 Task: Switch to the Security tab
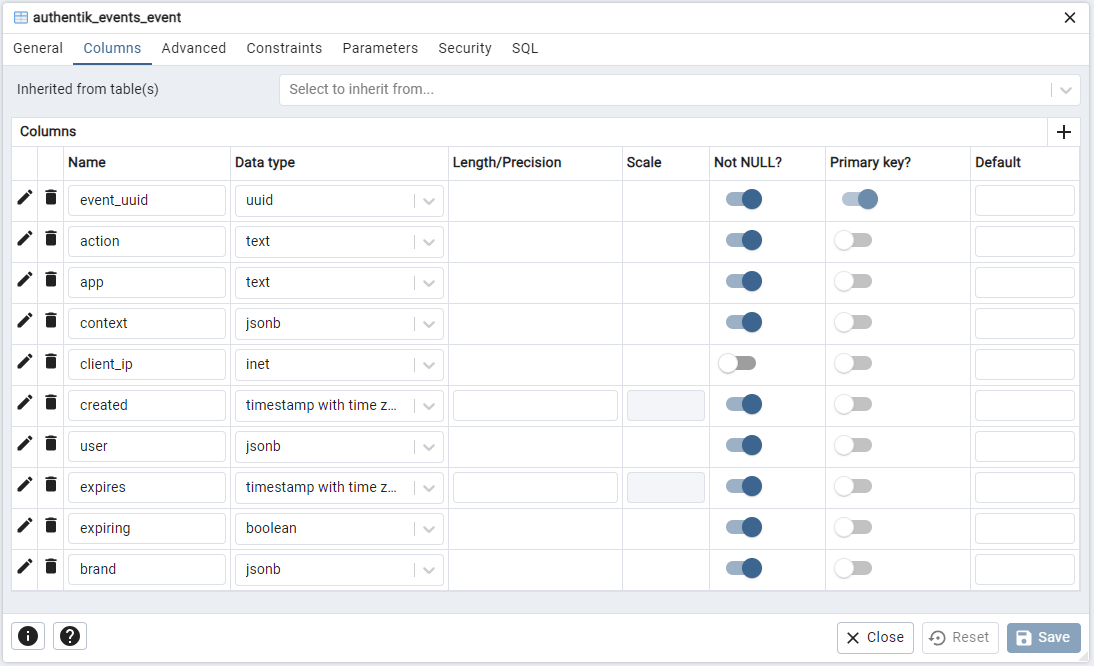tap(465, 48)
